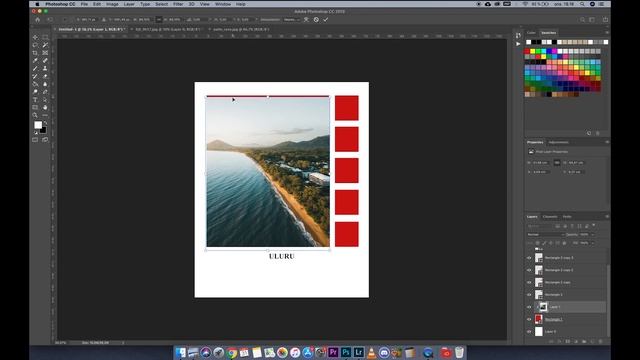640x360 pixels.
Task: Switch to the Adjustments tab
Action: click(x=558, y=142)
